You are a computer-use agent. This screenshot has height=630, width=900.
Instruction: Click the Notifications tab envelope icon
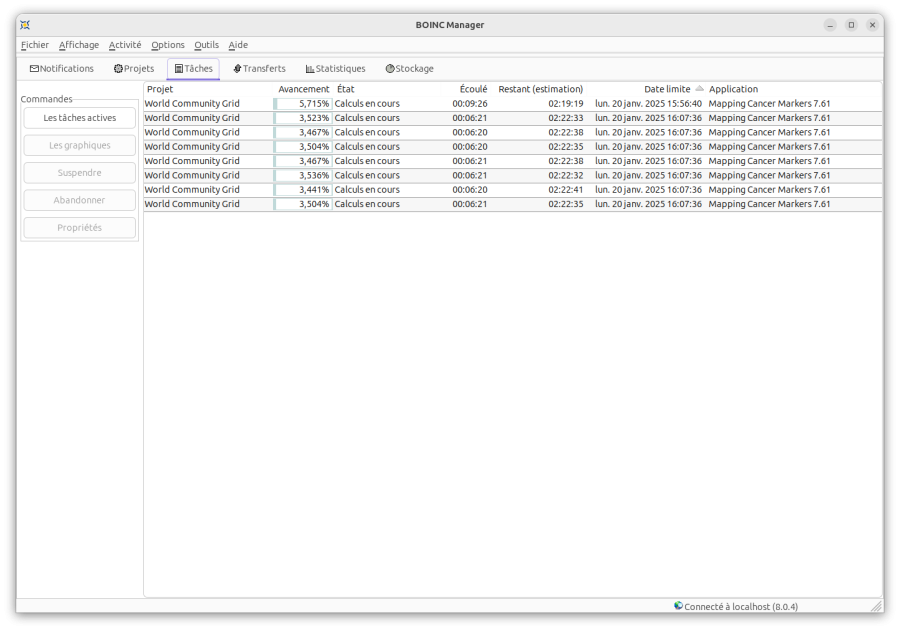point(34,69)
